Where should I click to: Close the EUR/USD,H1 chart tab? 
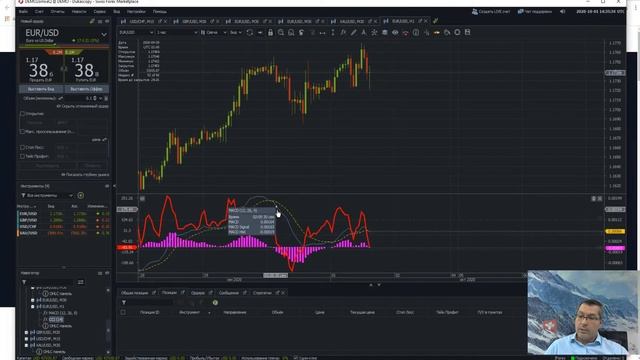point(426,21)
